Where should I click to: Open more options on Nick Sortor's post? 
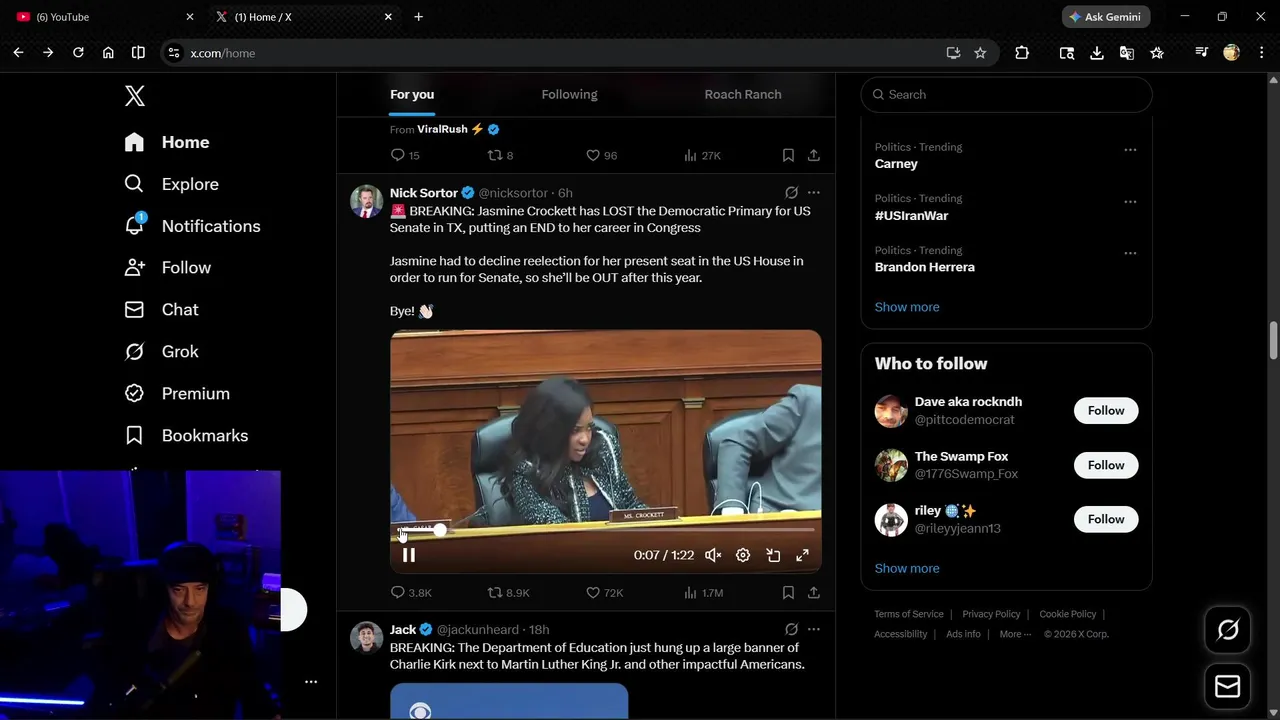[x=814, y=193]
